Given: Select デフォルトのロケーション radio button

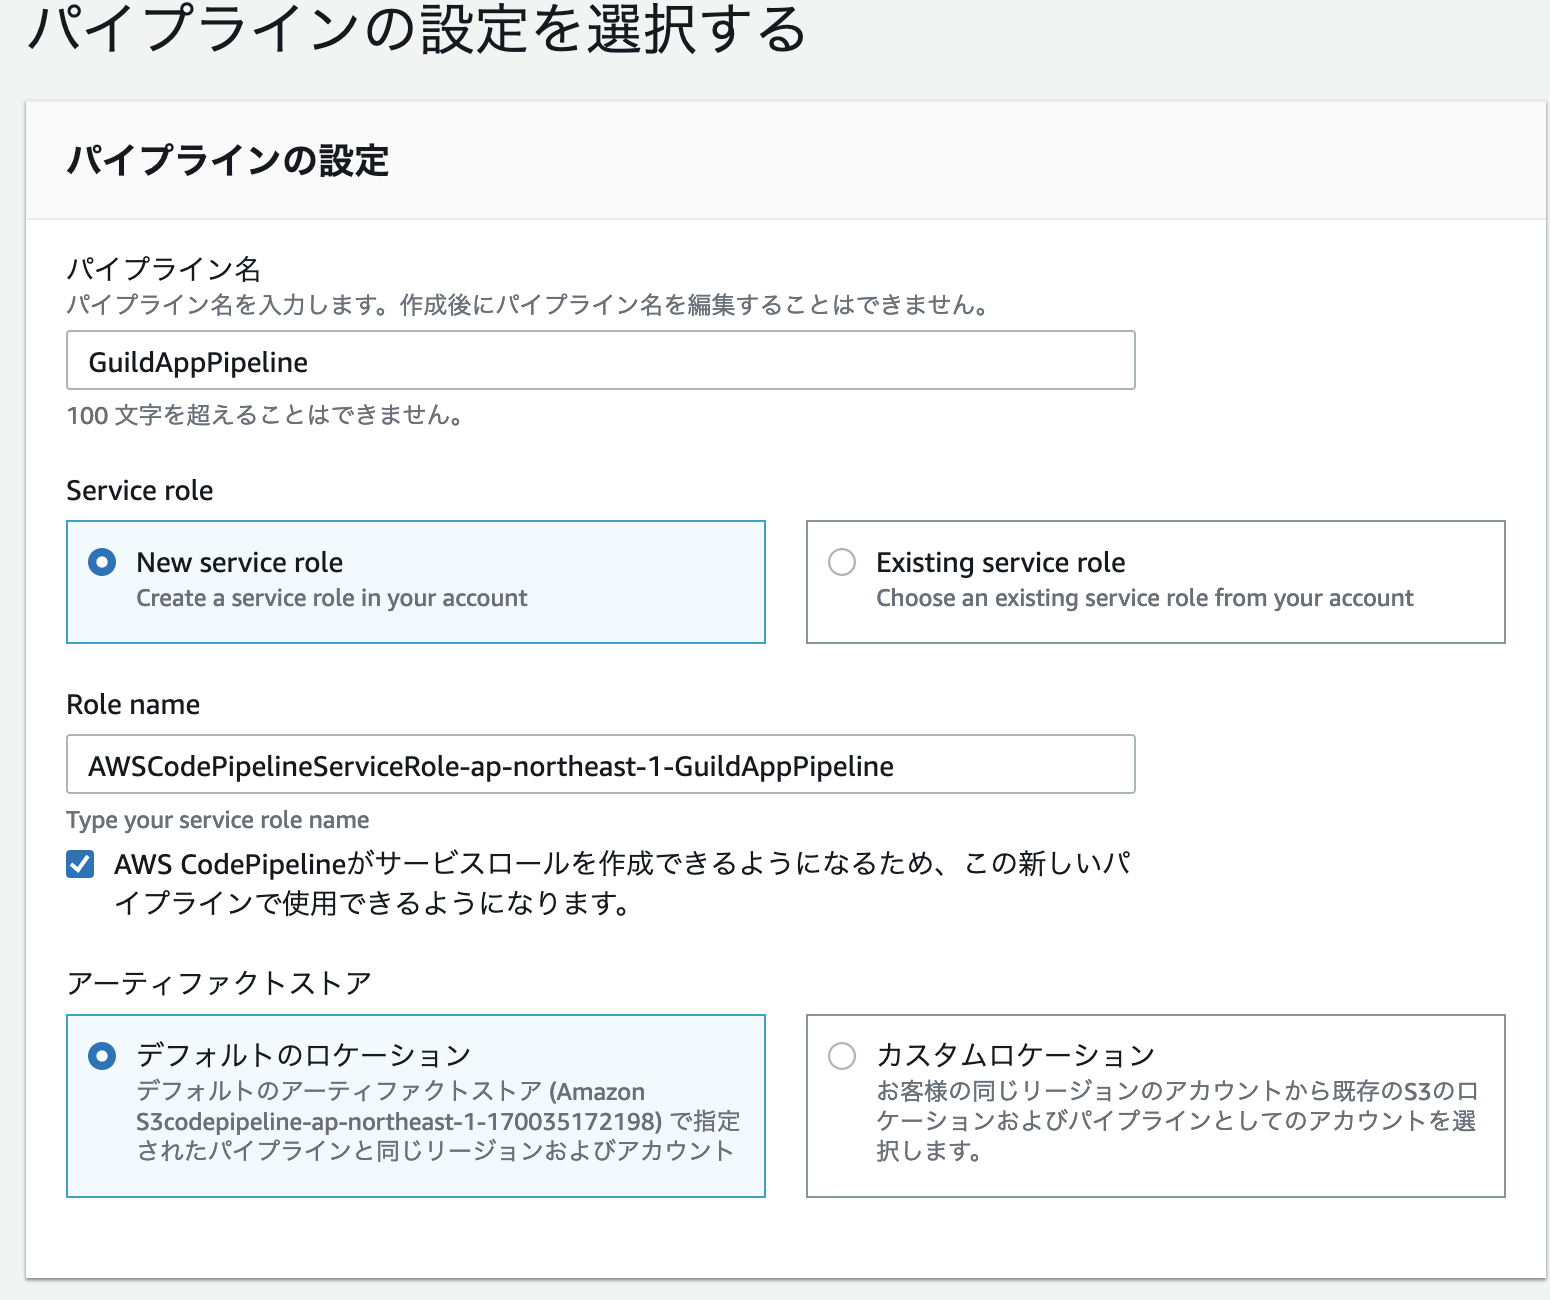Looking at the screenshot, I should [x=102, y=1056].
